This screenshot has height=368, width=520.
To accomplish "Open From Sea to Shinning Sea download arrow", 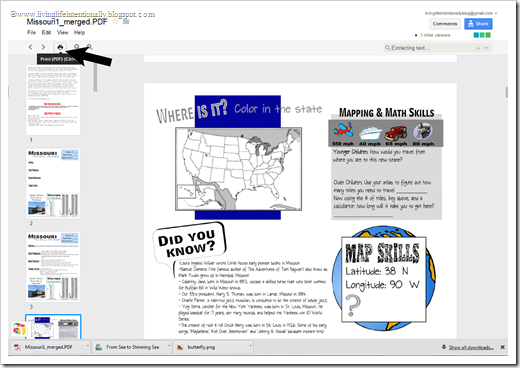I will pos(169,347).
